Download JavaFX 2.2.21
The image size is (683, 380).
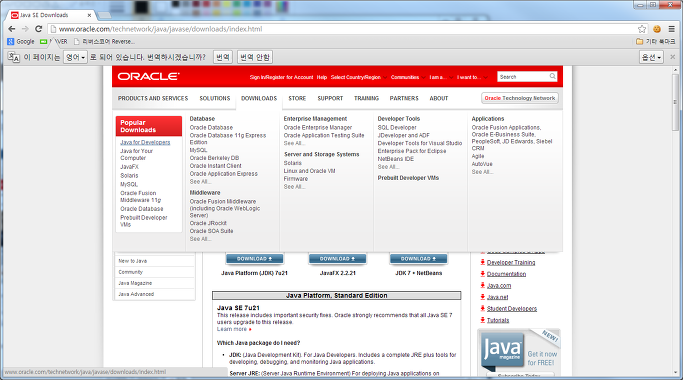click(x=338, y=259)
